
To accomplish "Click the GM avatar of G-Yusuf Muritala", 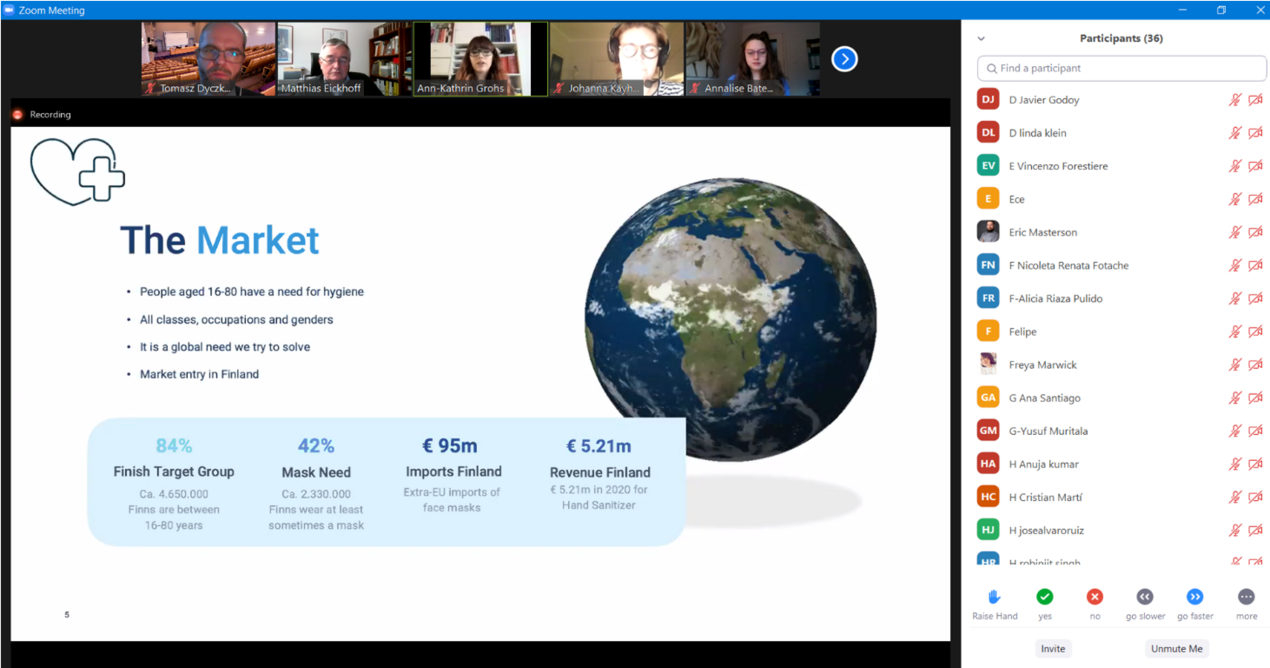I will point(988,431).
